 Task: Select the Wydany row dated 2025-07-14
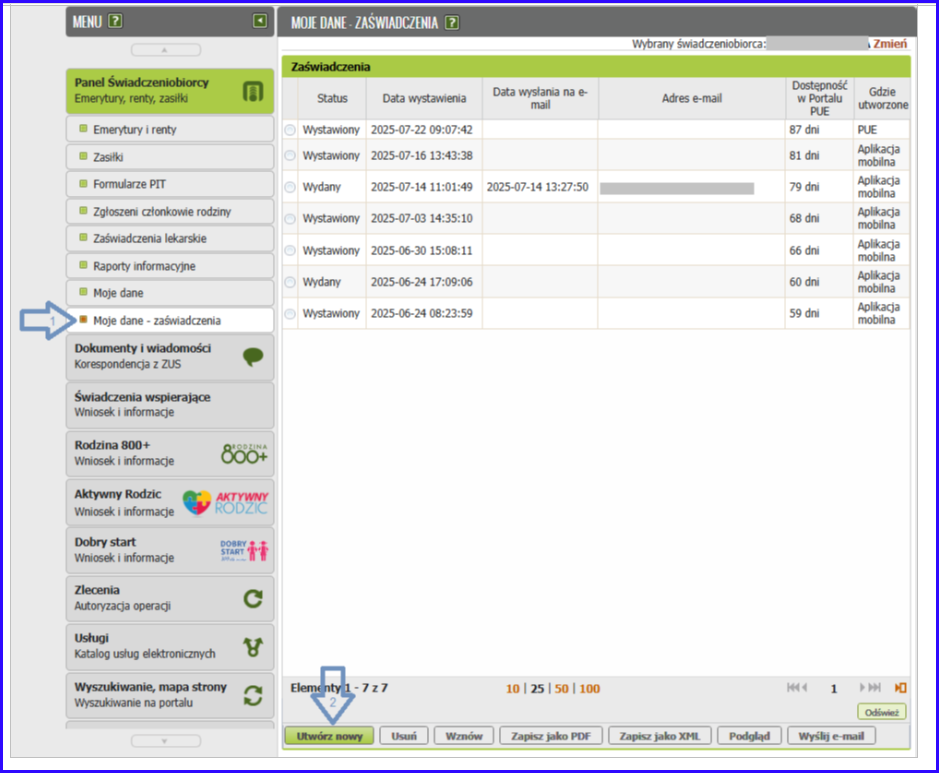pyautogui.click(x=290, y=187)
